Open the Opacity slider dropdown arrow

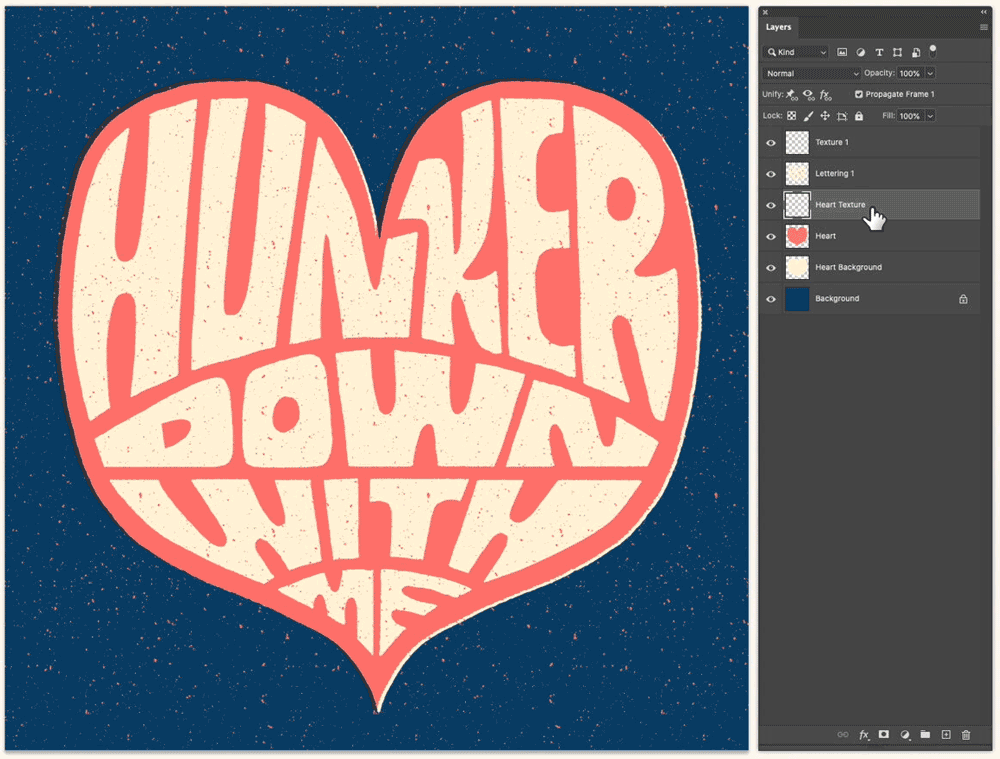[x=930, y=74]
